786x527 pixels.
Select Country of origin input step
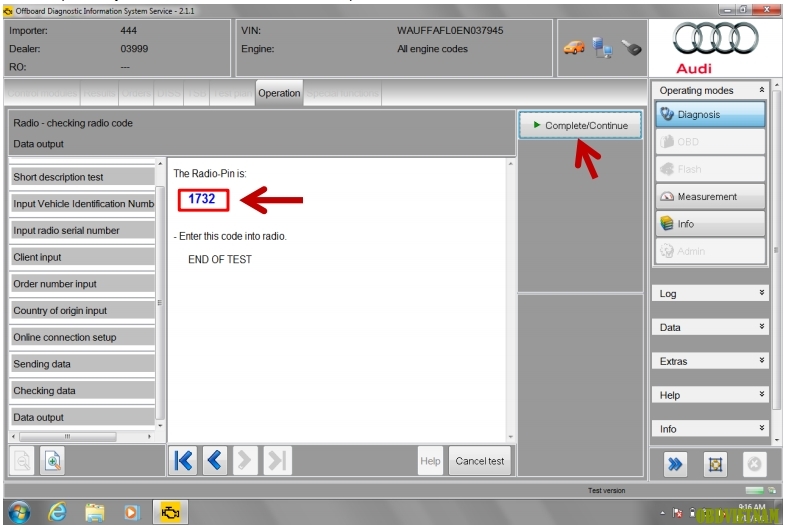click(x=82, y=310)
